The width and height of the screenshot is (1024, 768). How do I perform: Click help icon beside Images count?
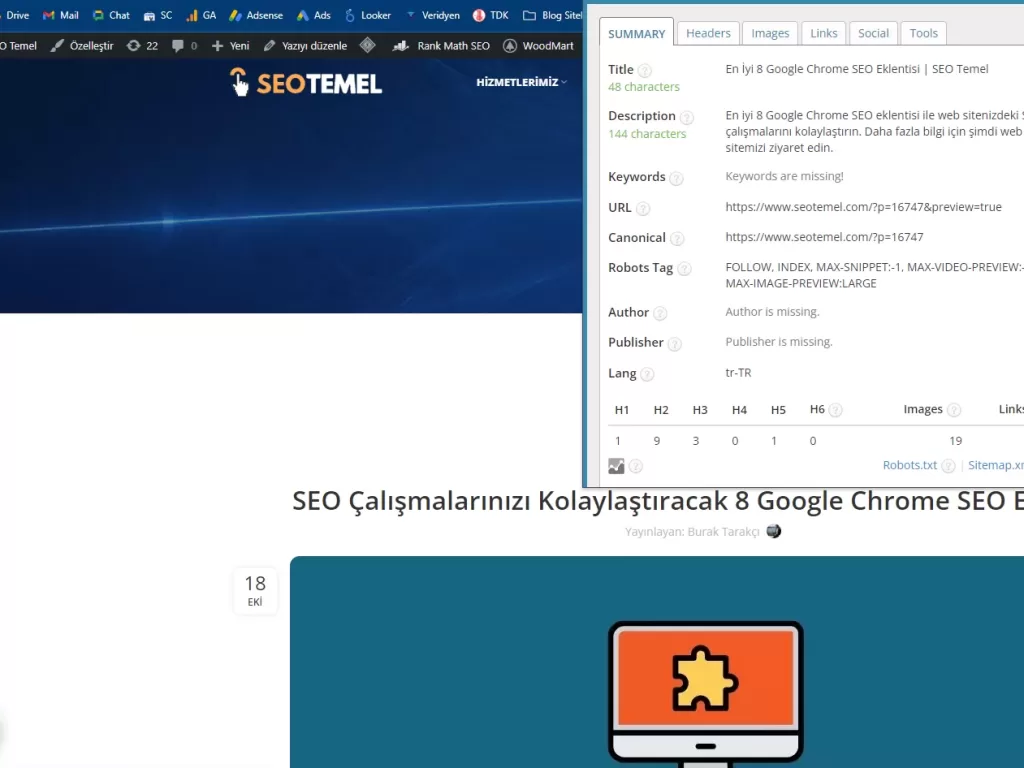(953, 410)
